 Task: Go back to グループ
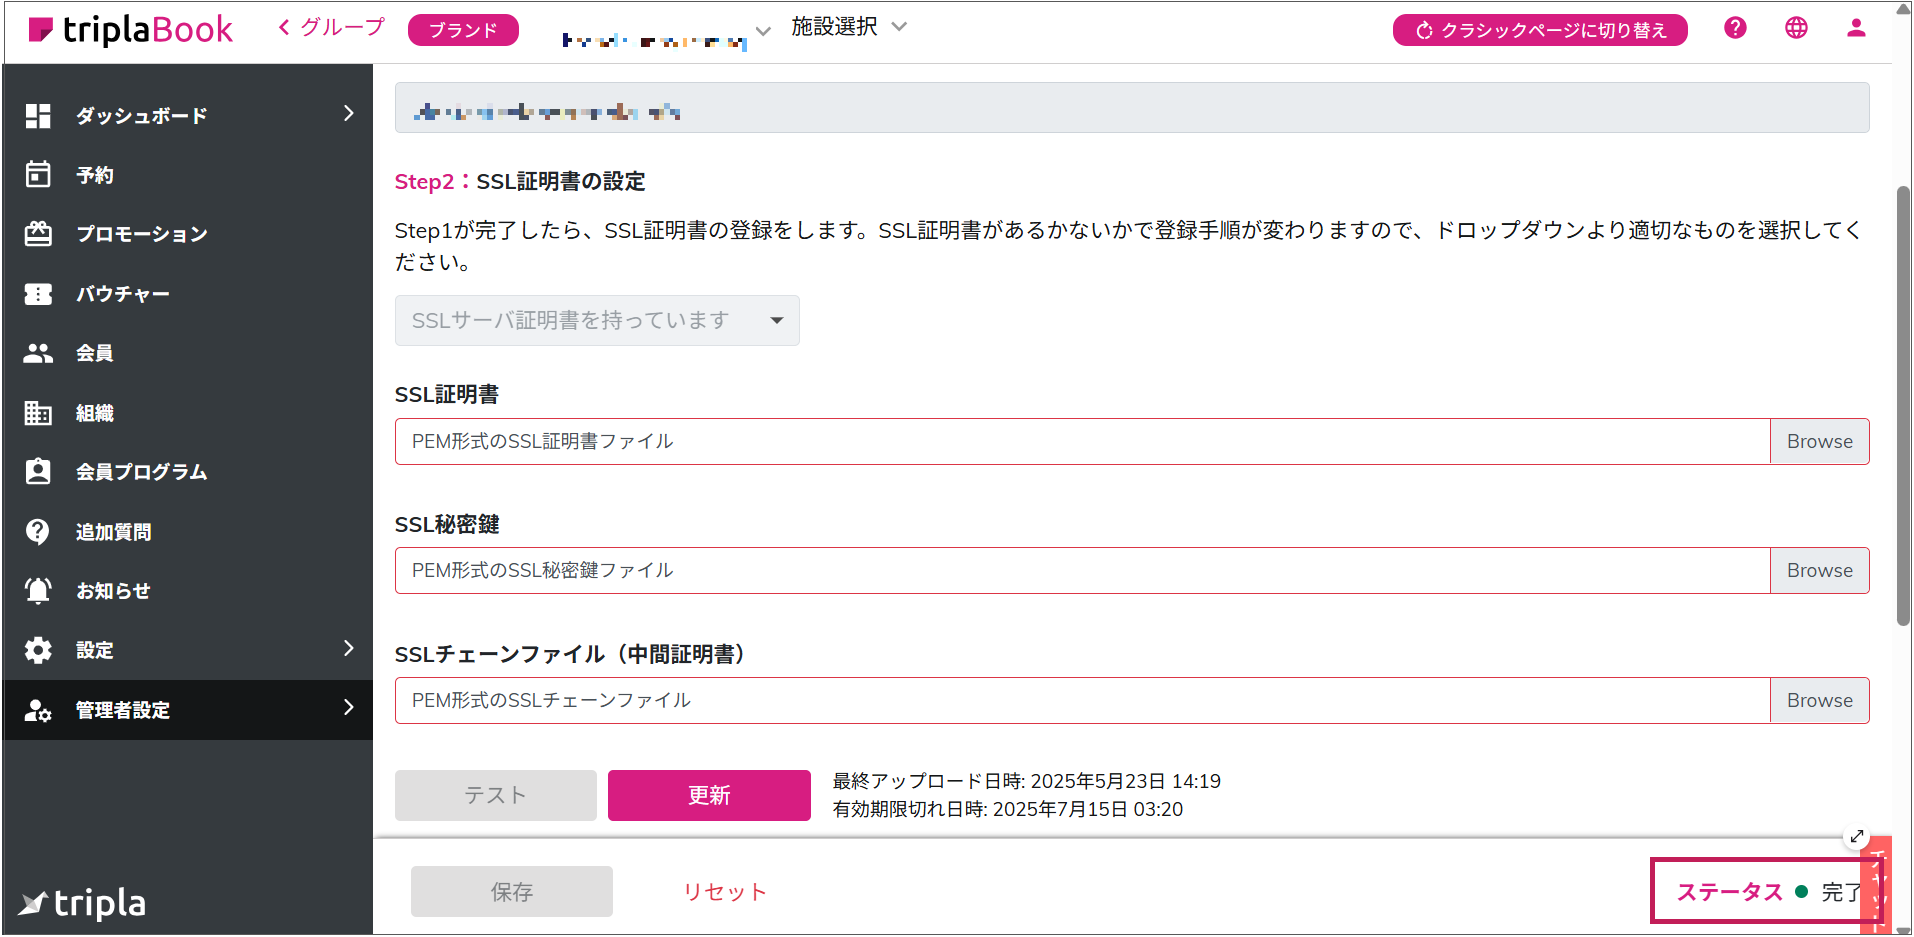click(x=331, y=28)
